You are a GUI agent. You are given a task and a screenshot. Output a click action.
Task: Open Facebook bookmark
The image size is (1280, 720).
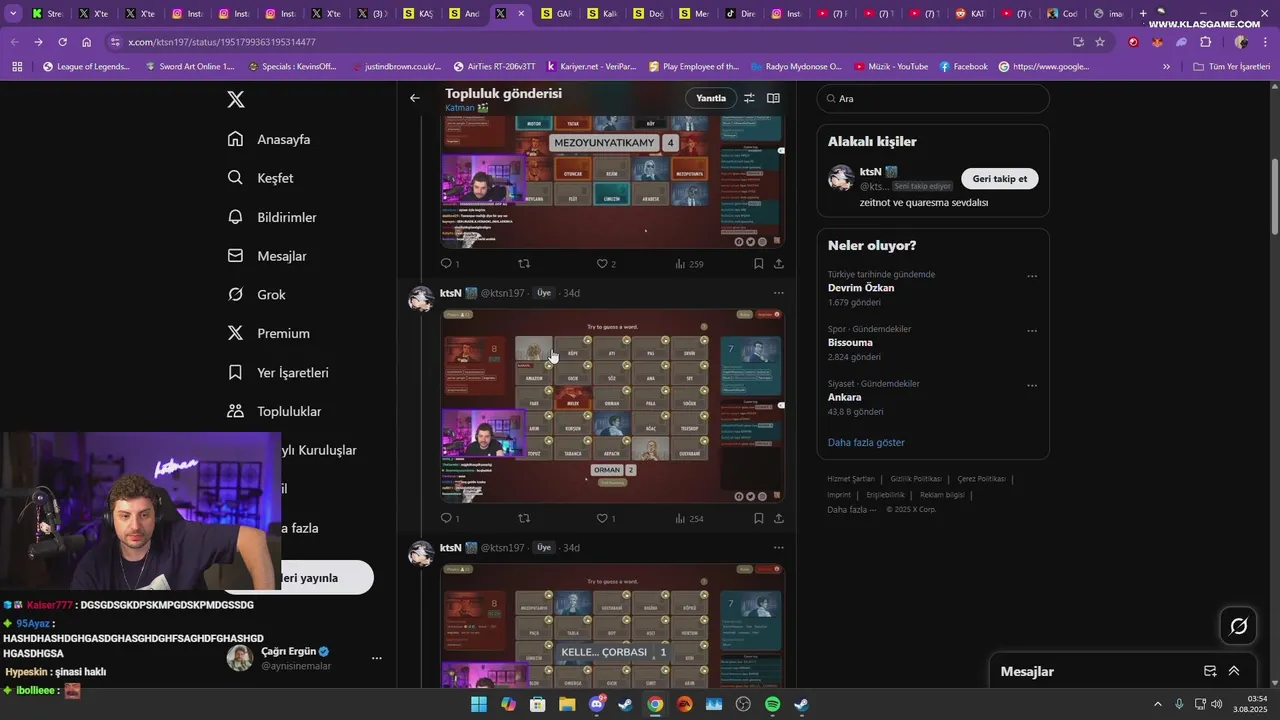(x=963, y=67)
